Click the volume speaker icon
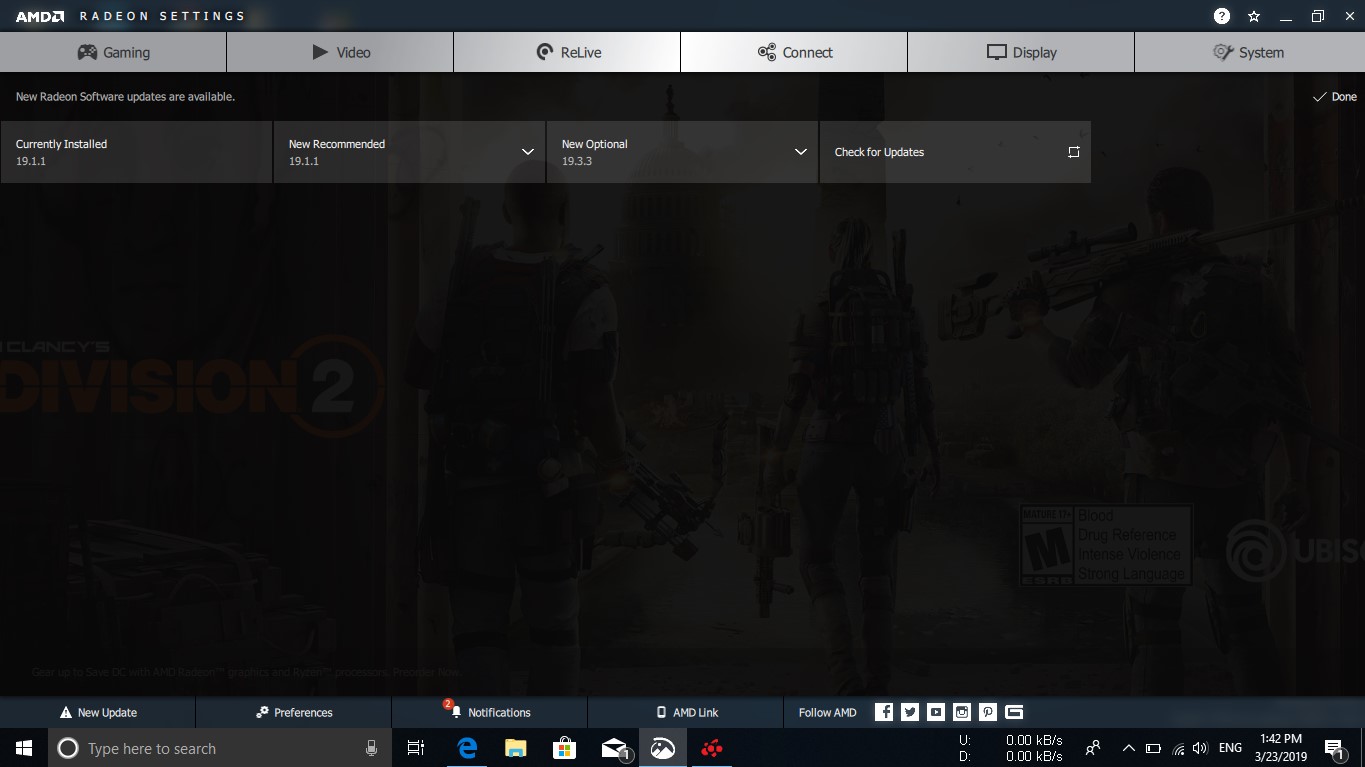 1200,748
